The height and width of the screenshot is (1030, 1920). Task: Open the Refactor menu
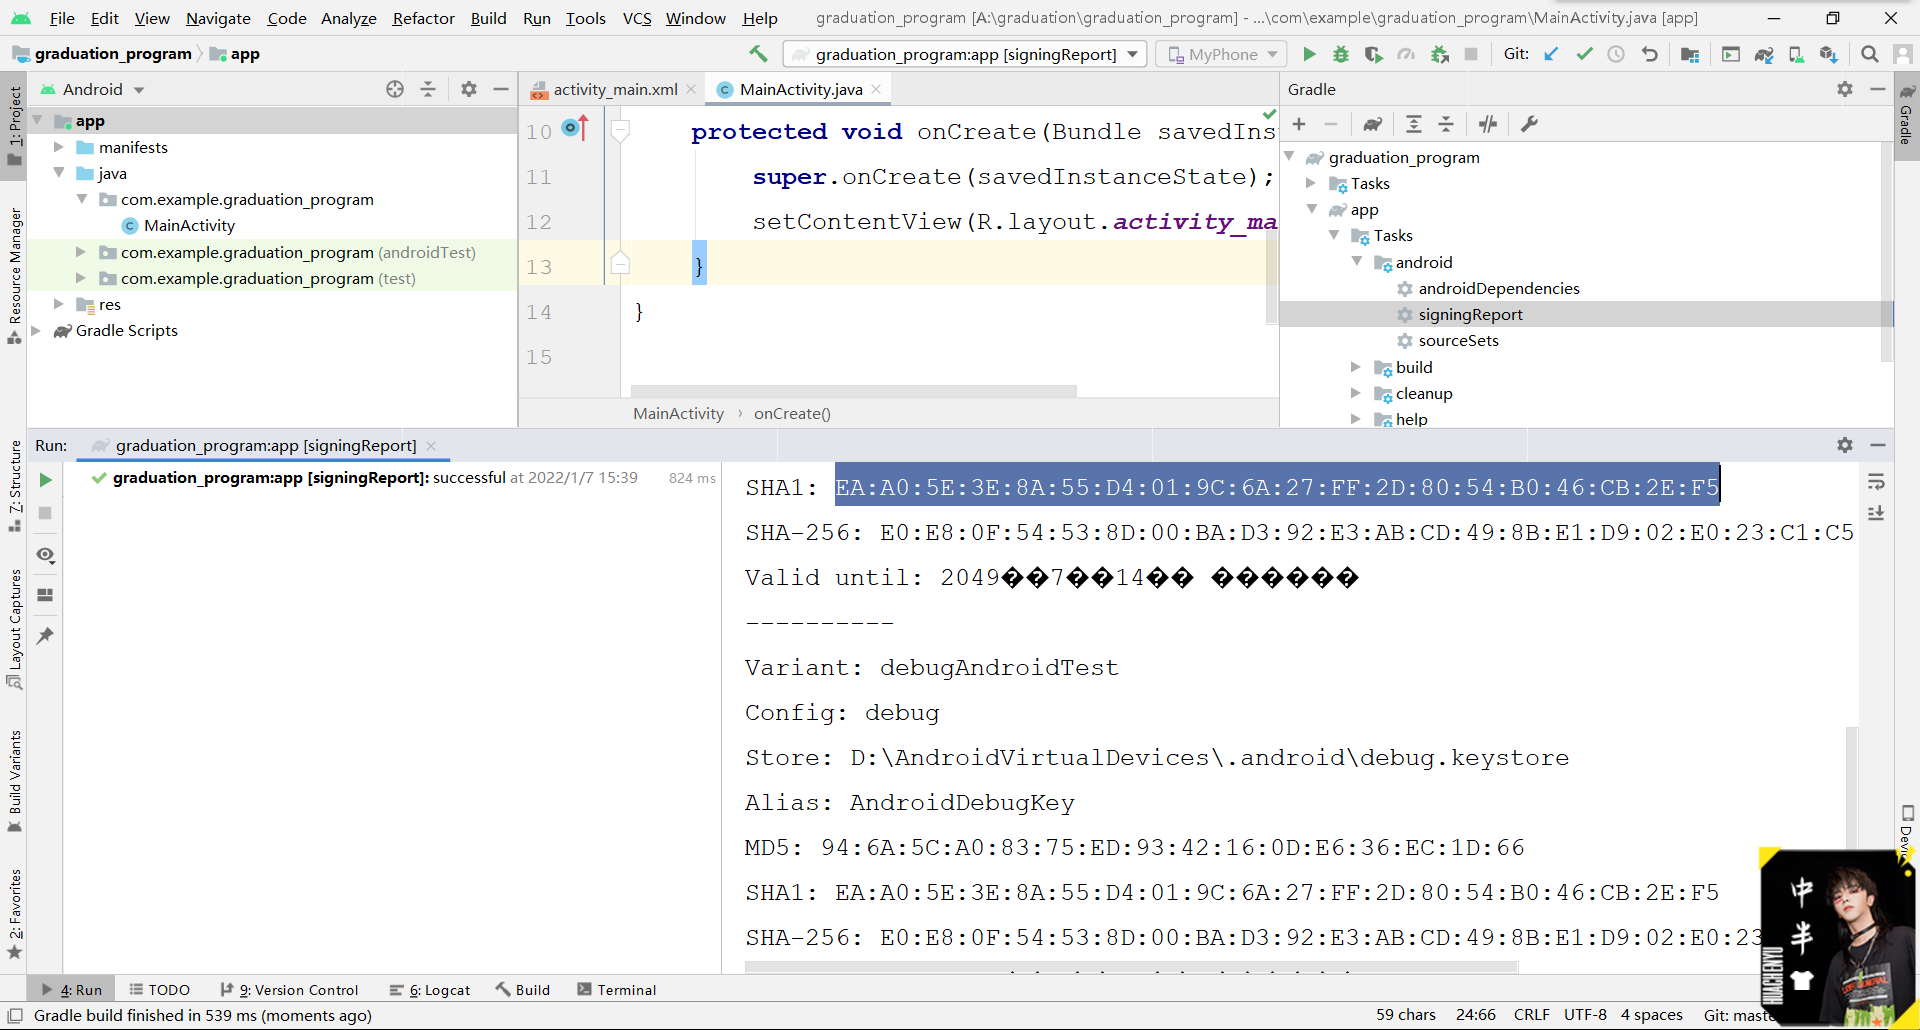(423, 18)
